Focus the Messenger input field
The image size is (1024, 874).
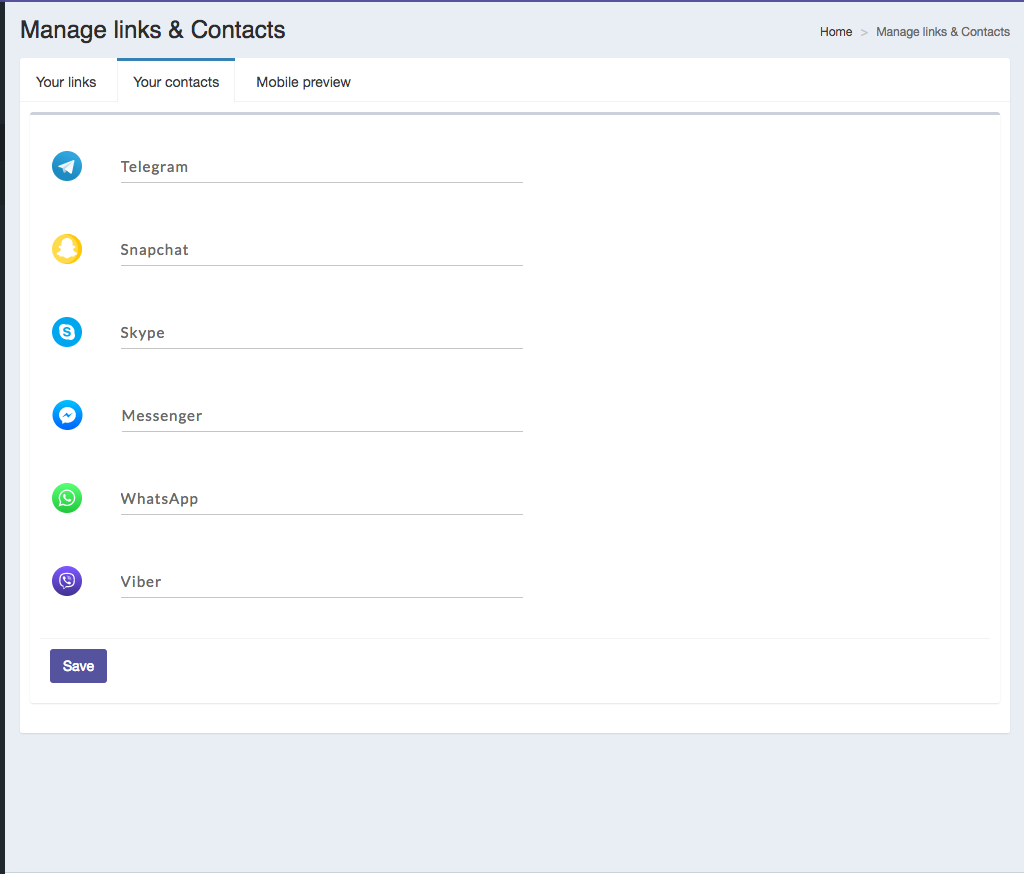tap(321, 416)
